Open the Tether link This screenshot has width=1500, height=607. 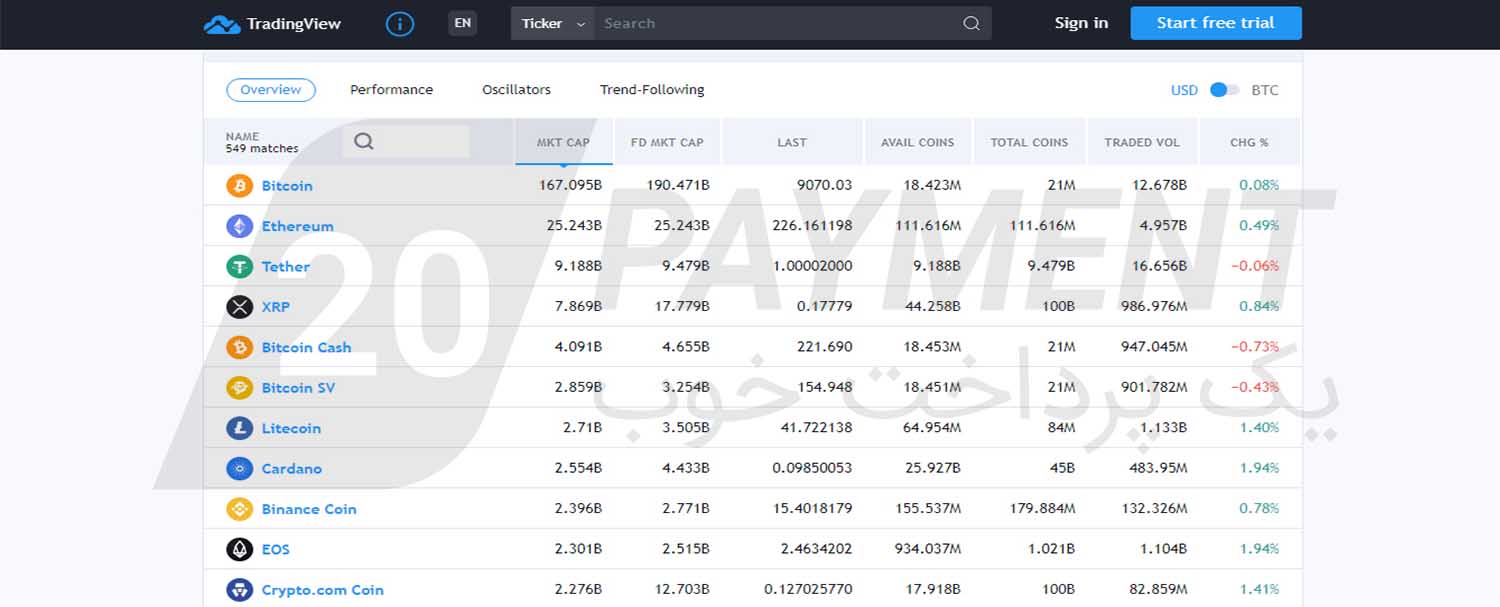pos(286,267)
